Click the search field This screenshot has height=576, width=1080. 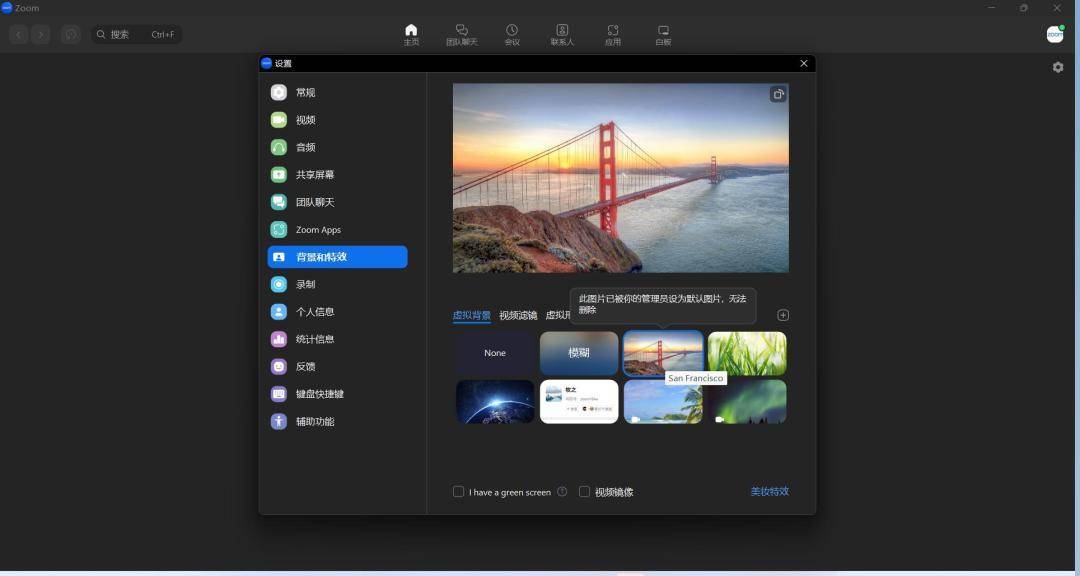tap(135, 33)
